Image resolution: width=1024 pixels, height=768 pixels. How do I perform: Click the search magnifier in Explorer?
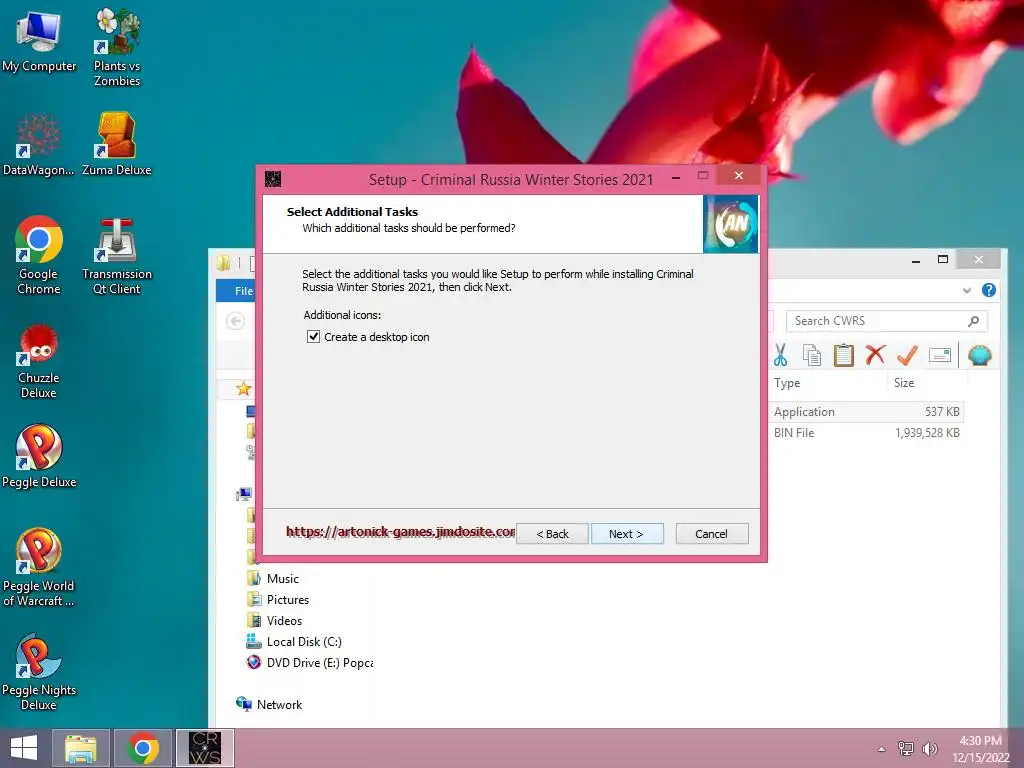974,321
